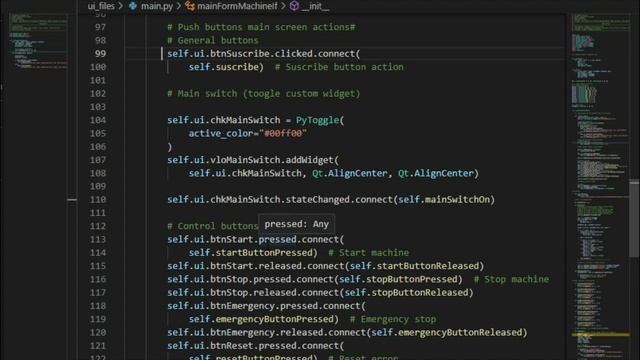Click the first Qt.AlignCenter on line 108
This screenshot has height=360, width=640.
click(350, 173)
